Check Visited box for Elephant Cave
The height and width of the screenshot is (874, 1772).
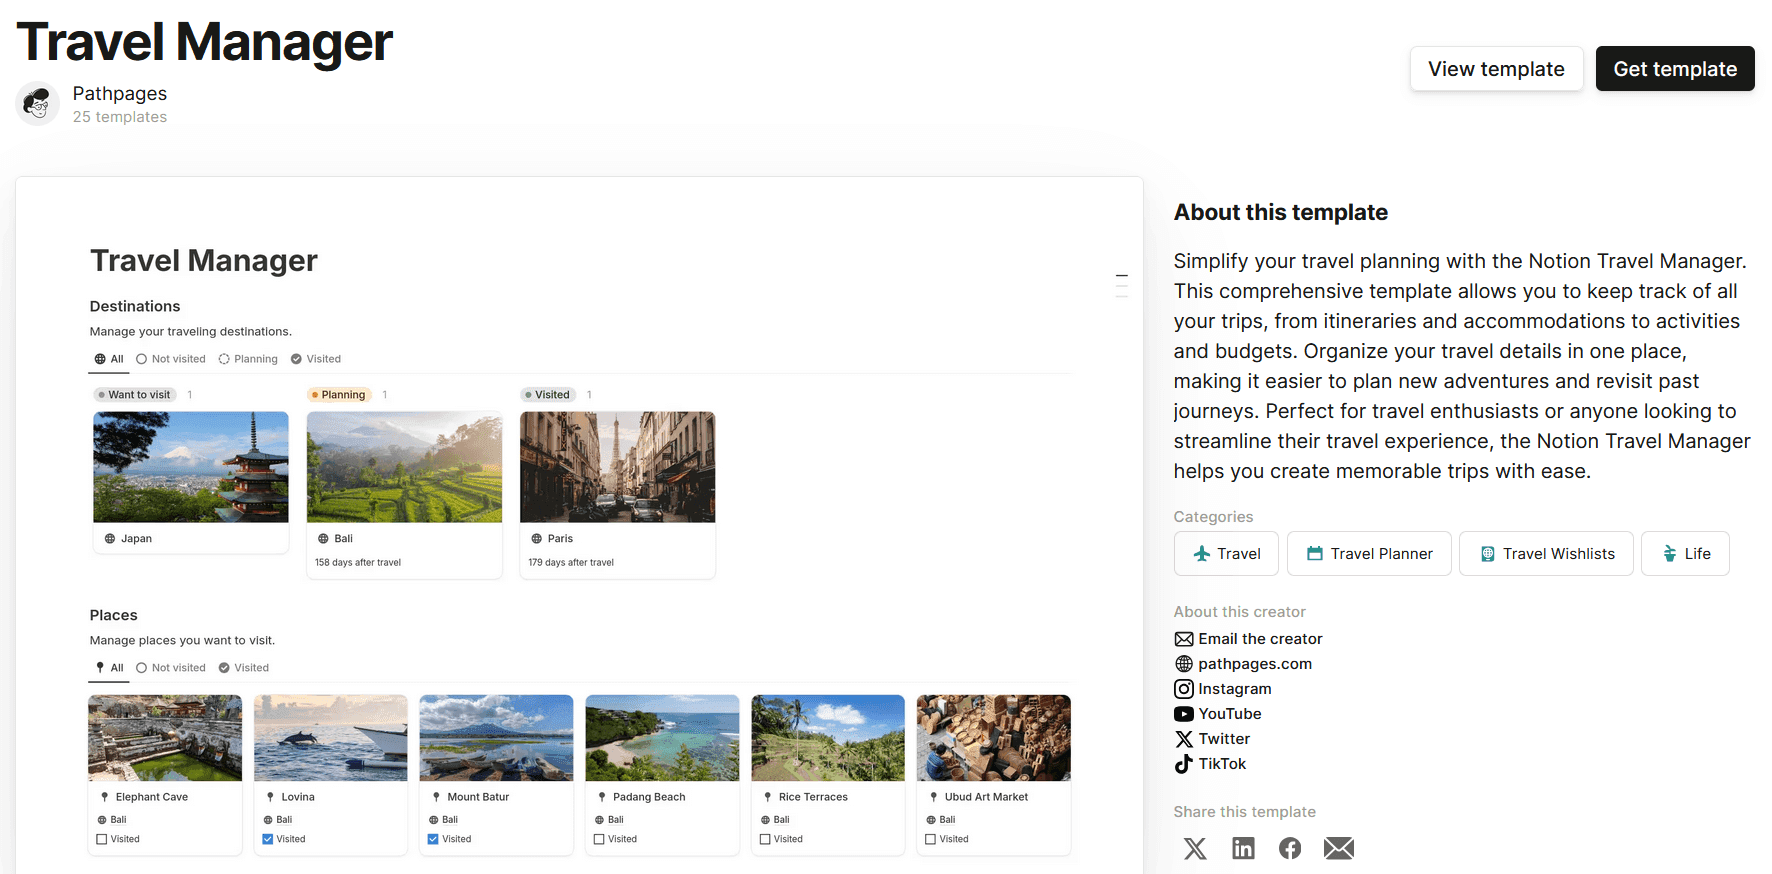pos(102,839)
